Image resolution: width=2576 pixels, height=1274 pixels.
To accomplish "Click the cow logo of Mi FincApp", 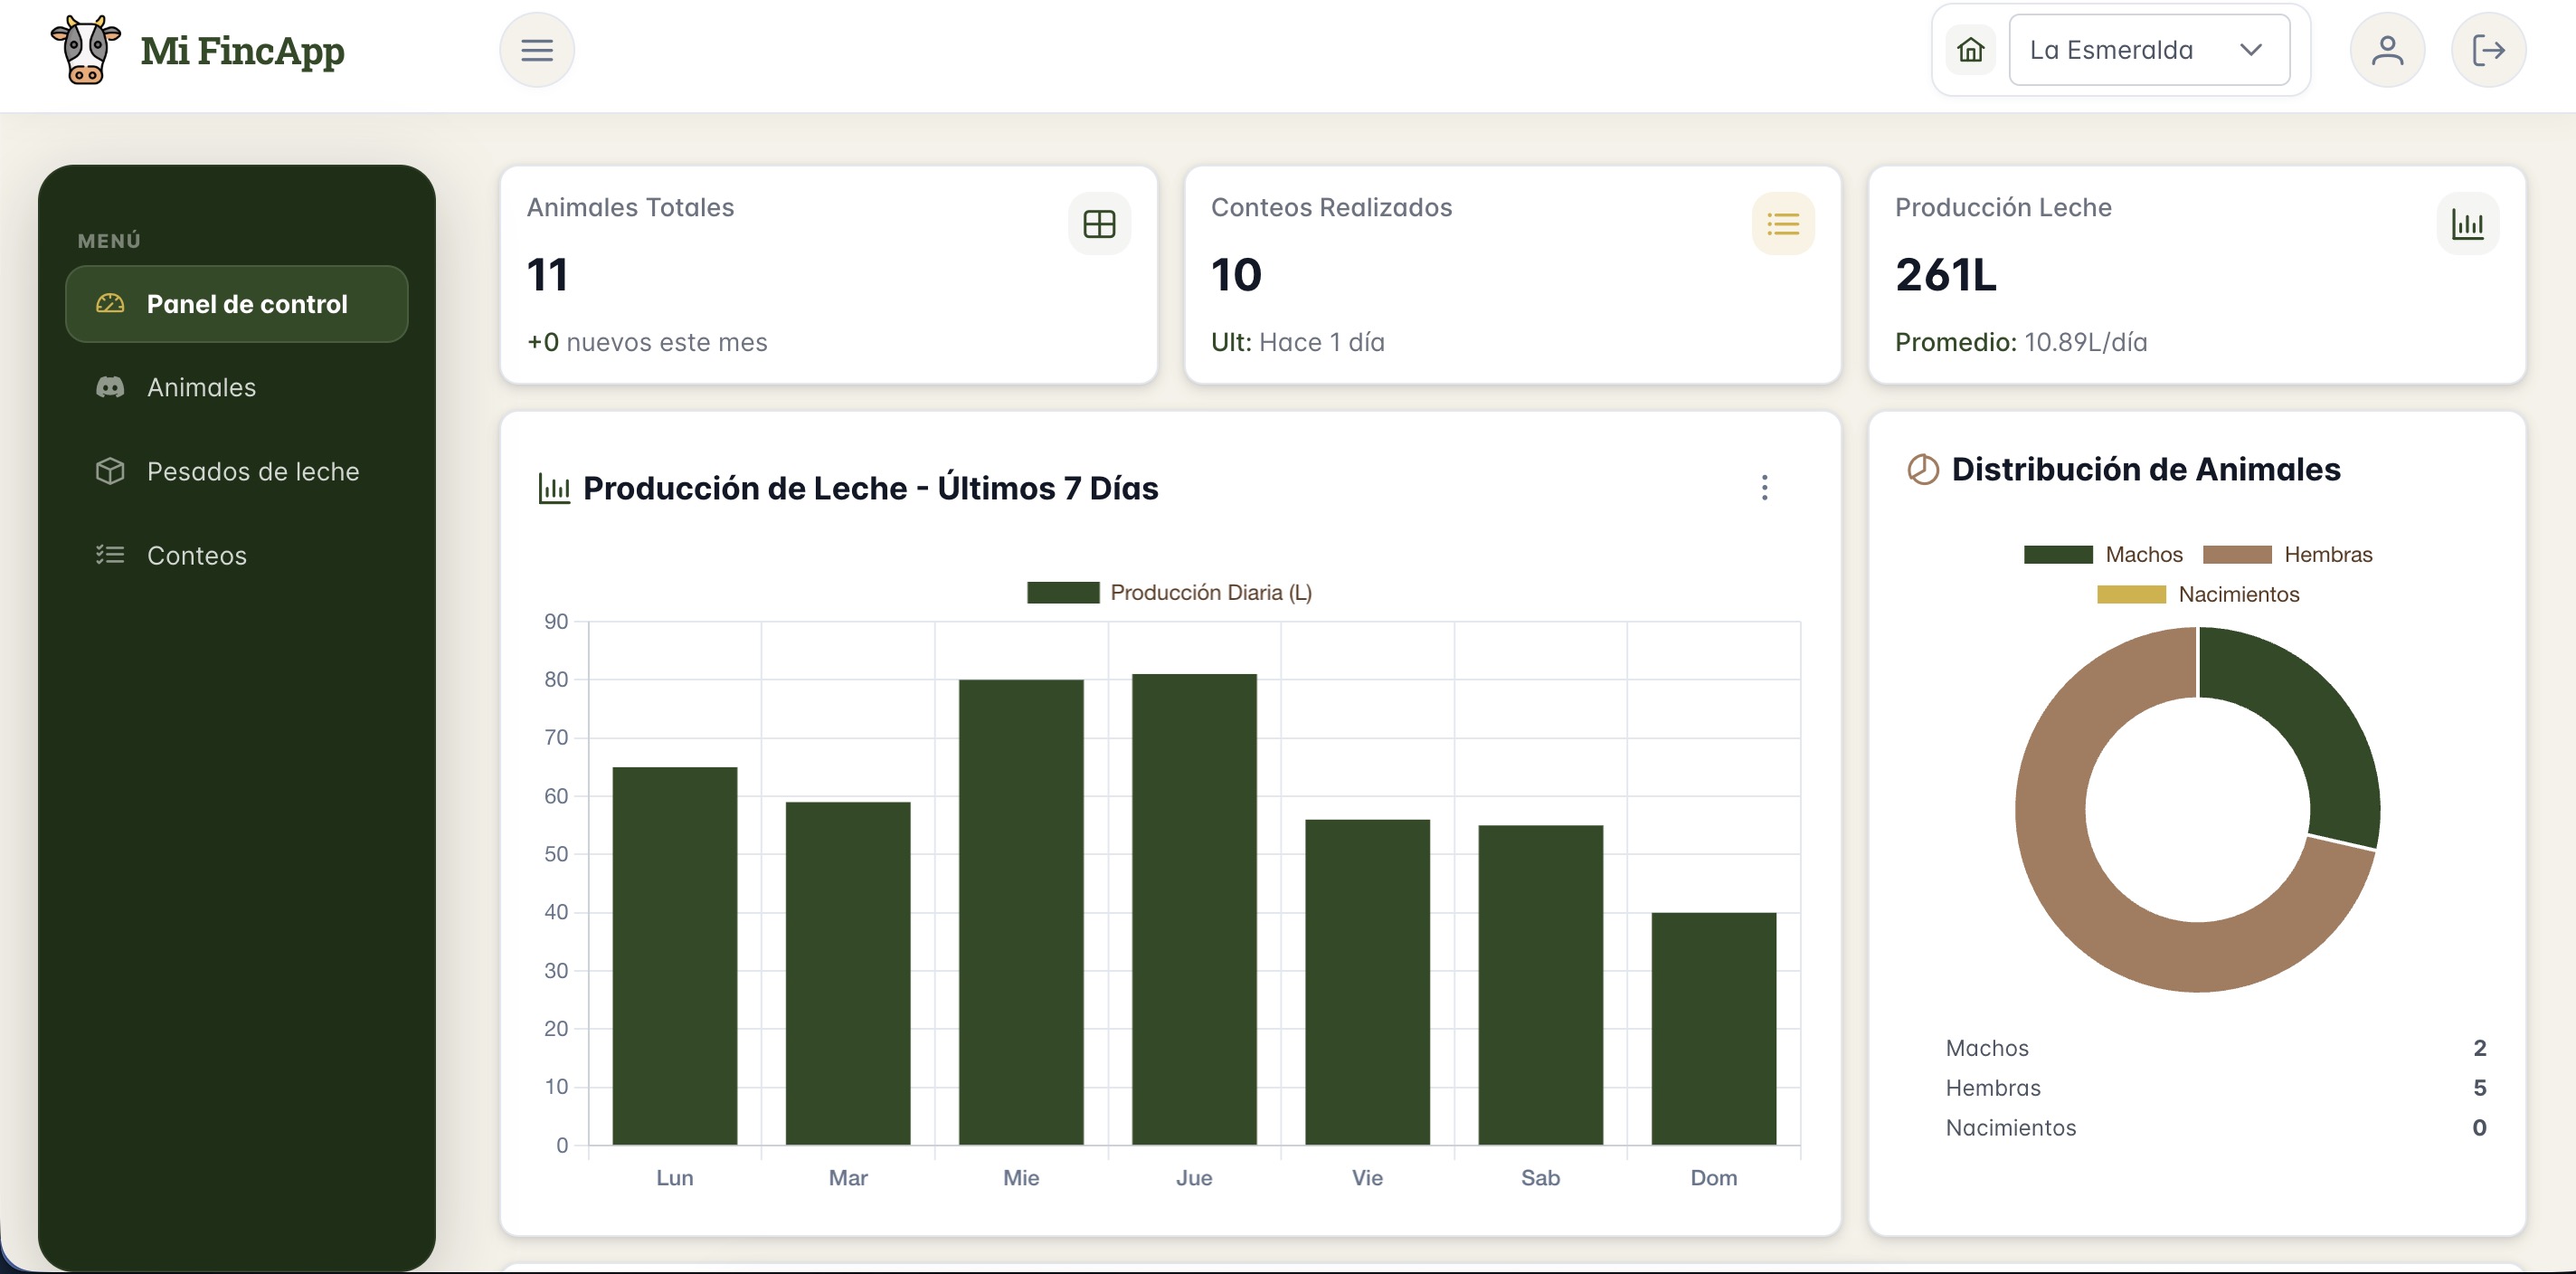I will coord(84,50).
